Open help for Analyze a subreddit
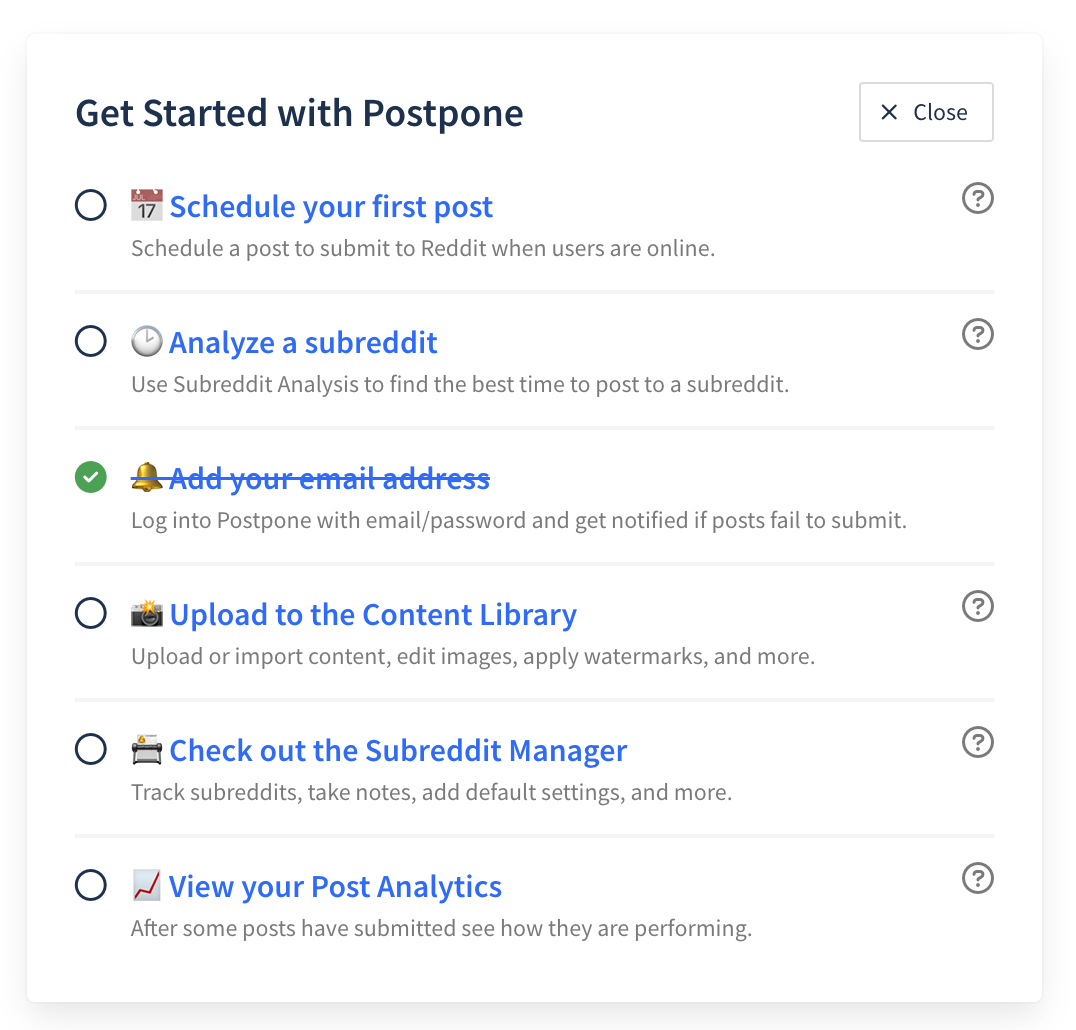Image resolution: width=1076 pixels, height=1030 pixels. tap(978, 334)
